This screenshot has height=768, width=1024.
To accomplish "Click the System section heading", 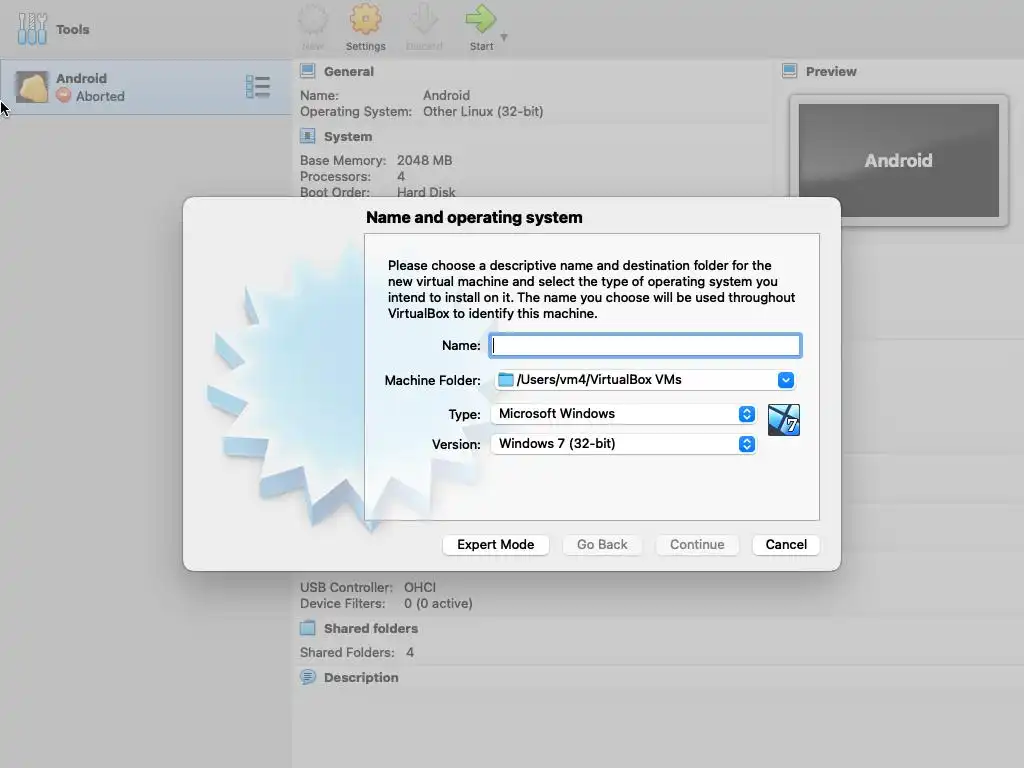I will (x=348, y=136).
